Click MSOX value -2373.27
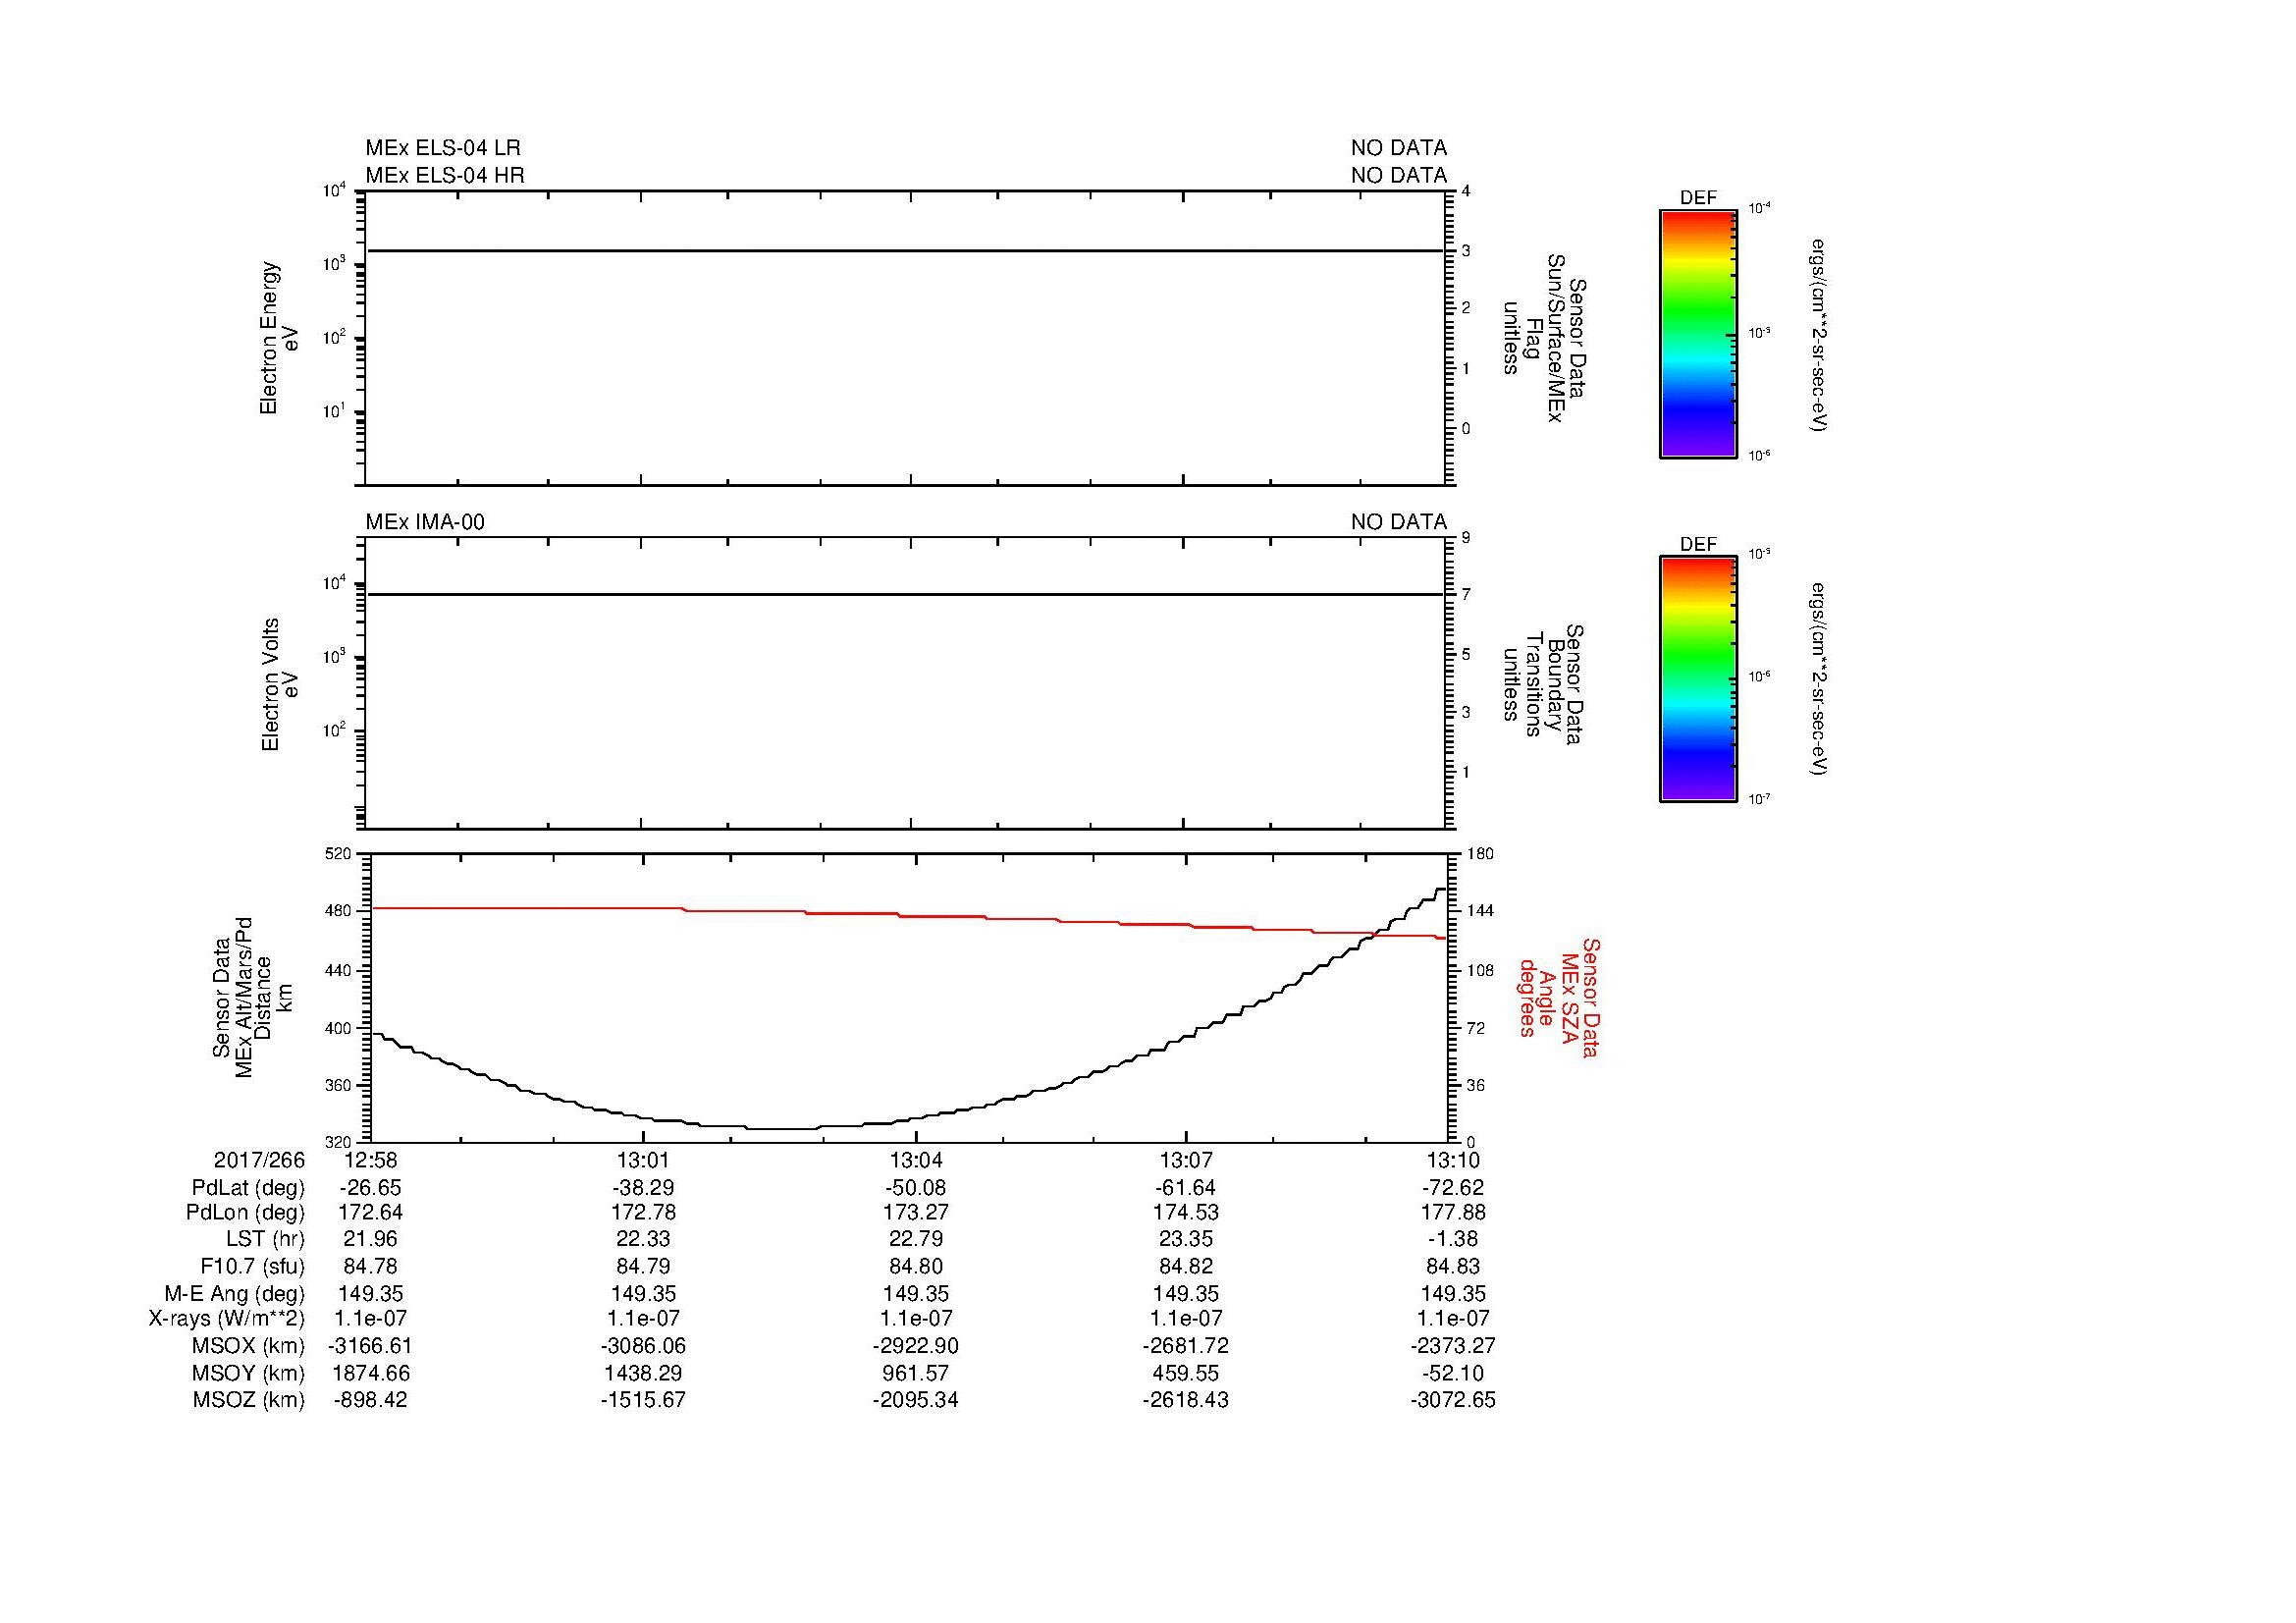Screen dimensions: 2296x1623 coord(1453,1347)
